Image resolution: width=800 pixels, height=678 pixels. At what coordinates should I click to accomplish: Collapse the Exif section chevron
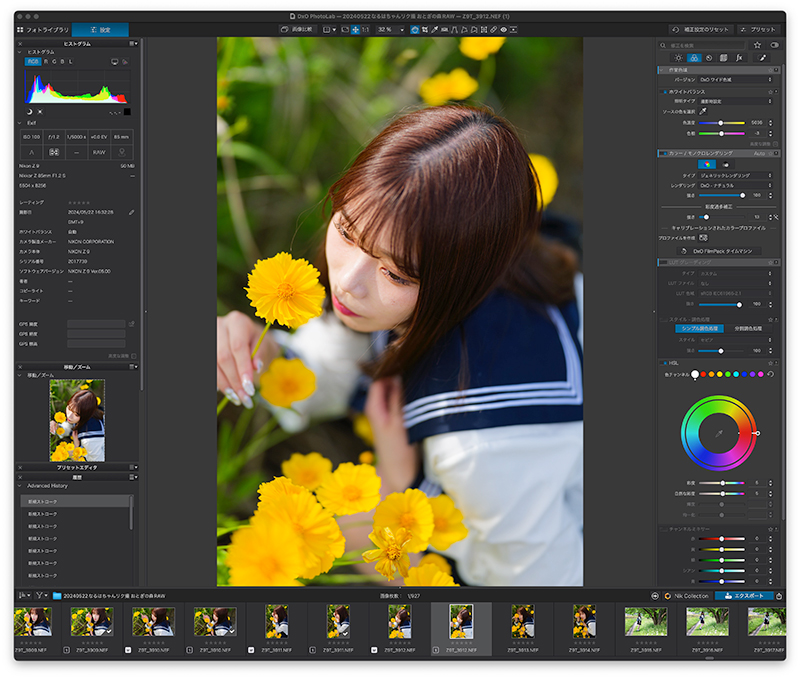20,123
